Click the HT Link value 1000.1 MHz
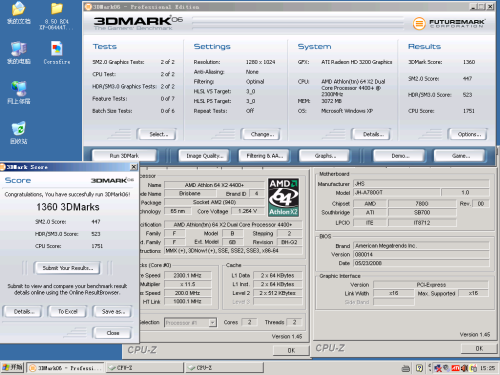This screenshot has height=375, width=500. (x=188, y=301)
